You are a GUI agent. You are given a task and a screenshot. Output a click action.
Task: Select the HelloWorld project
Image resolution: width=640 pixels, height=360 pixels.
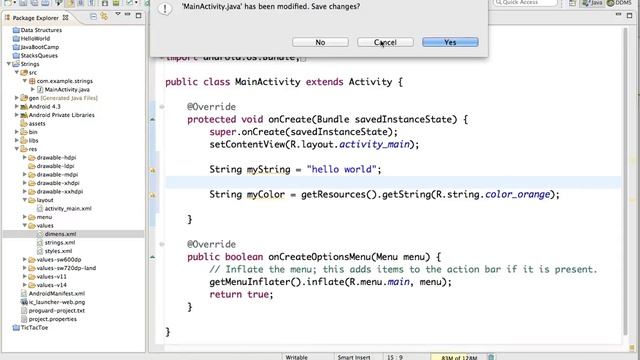[35, 38]
